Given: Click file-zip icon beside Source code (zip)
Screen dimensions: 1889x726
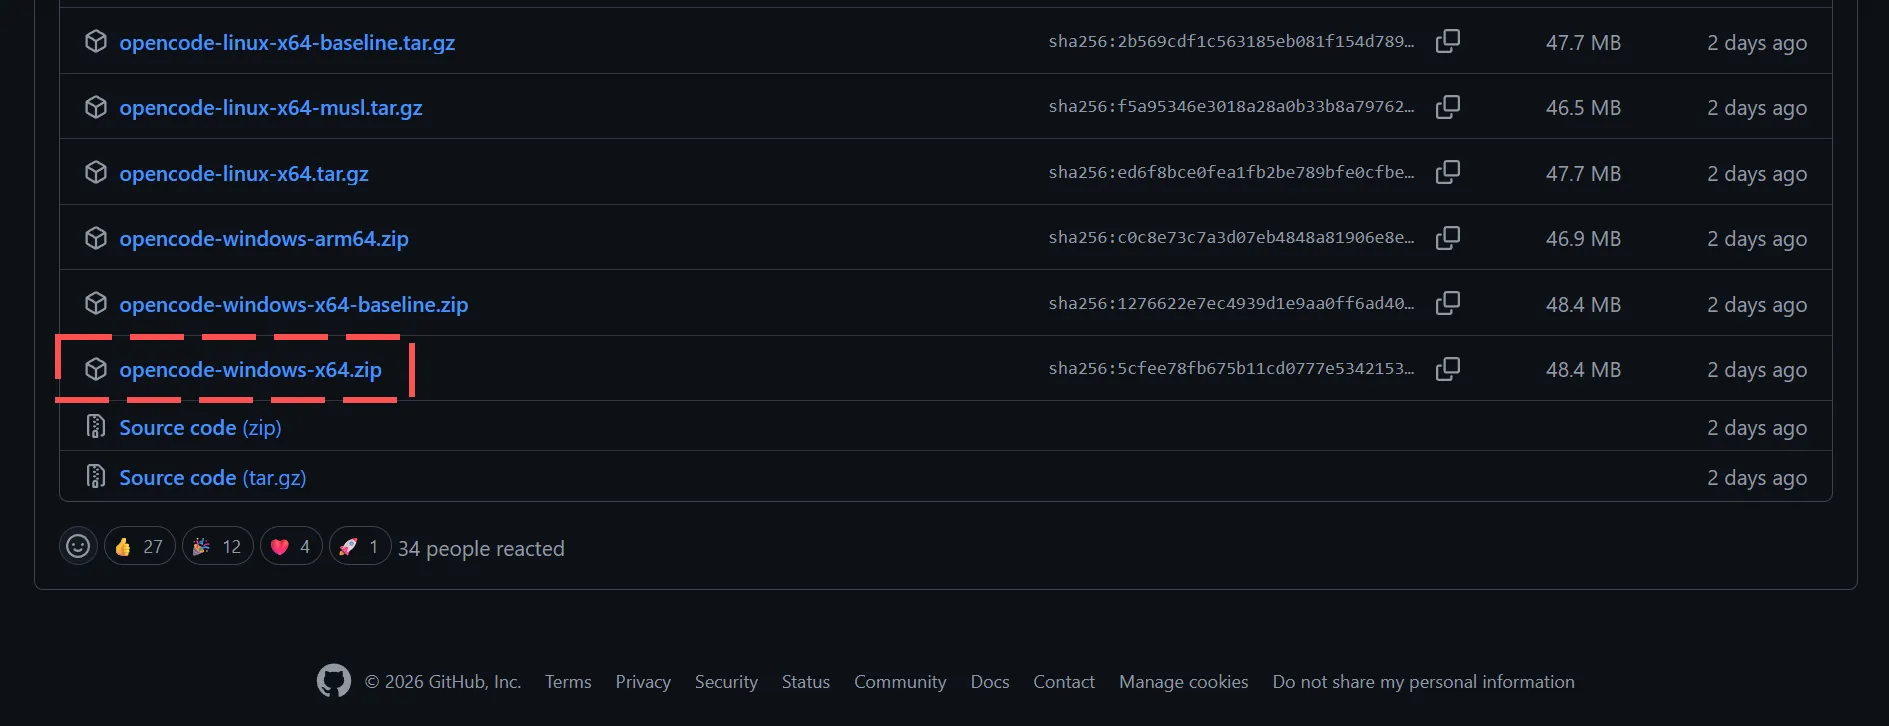Looking at the screenshot, I should tap(96, 426).
